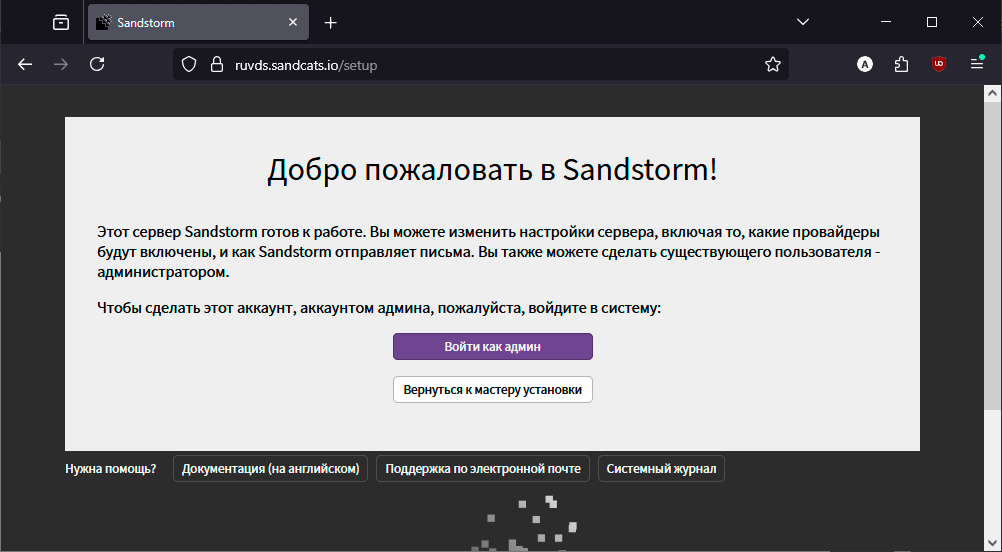
Task: Close the Sandstorm tab
Action: coord(293,22)
